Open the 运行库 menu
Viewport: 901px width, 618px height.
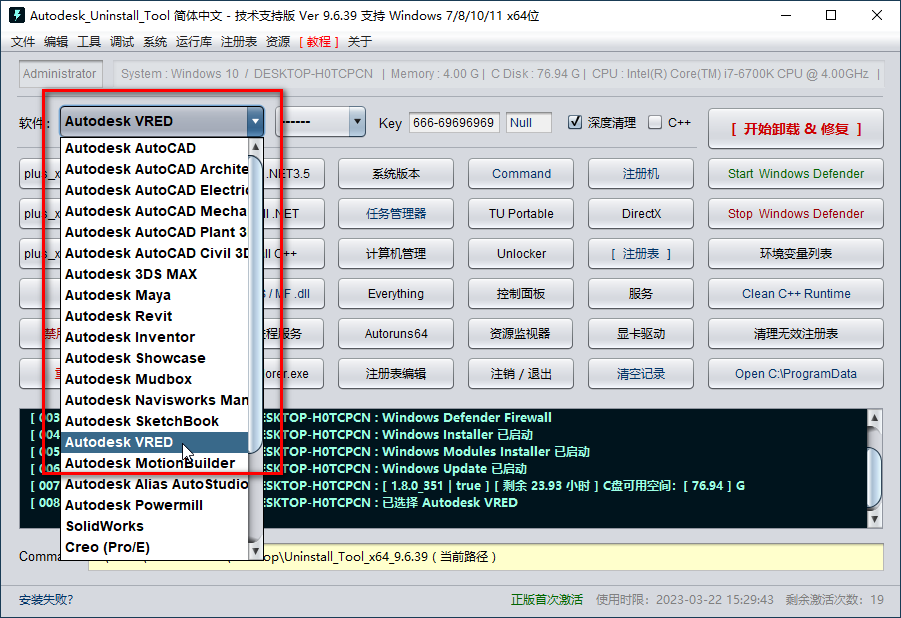[194, 41]
